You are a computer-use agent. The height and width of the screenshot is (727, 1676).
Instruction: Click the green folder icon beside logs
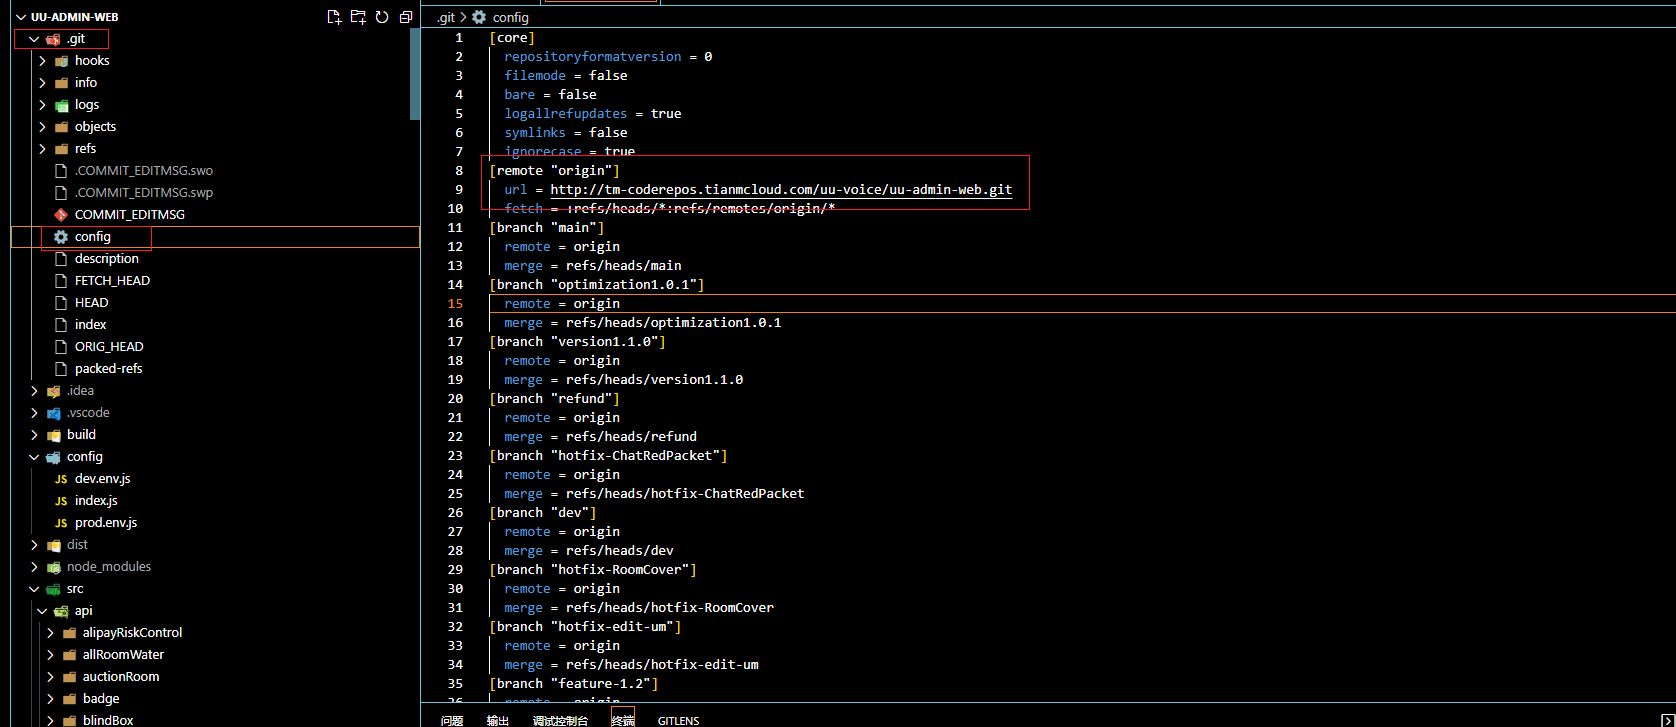(x=61, y=105)
